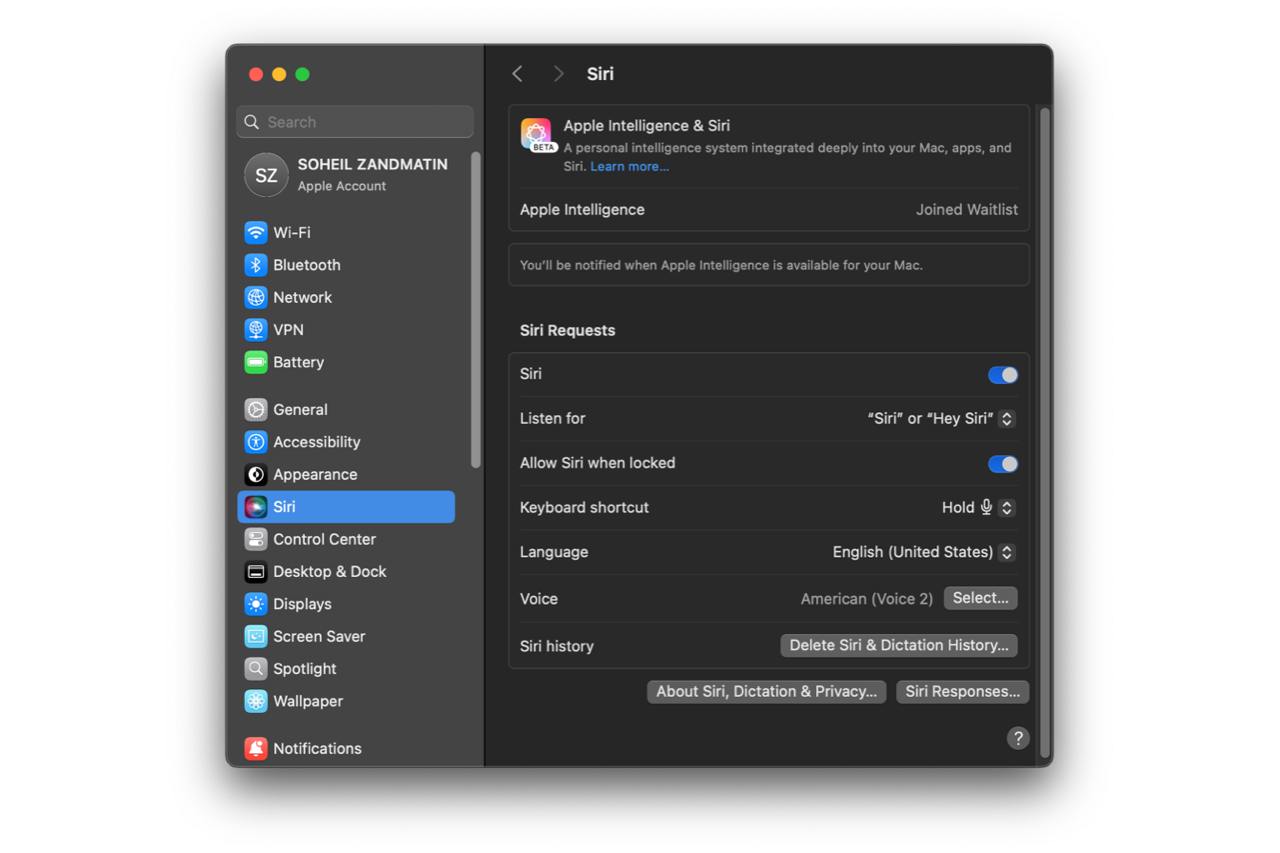Select Displays in the sidebar
This screenshot has height=853, width=1280.
tap(346, 604)
